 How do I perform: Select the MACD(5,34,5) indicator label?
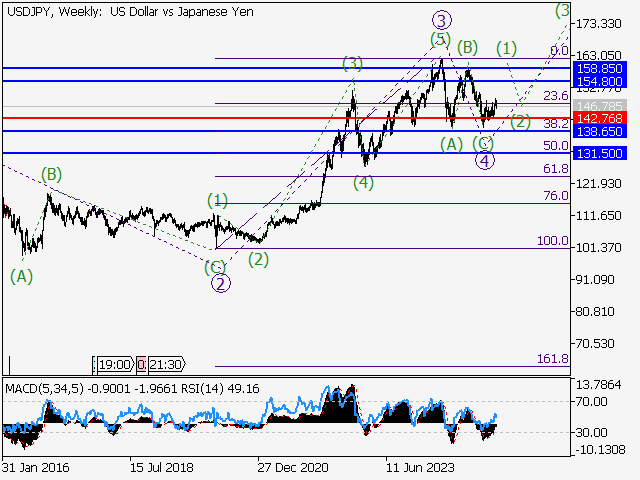[44, 388]
